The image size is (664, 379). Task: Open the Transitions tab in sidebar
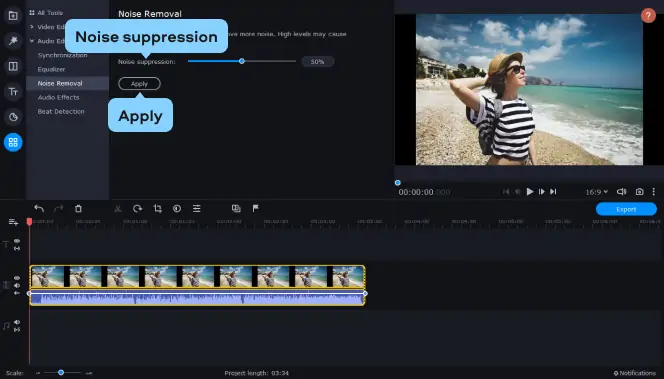coord(13,66)
